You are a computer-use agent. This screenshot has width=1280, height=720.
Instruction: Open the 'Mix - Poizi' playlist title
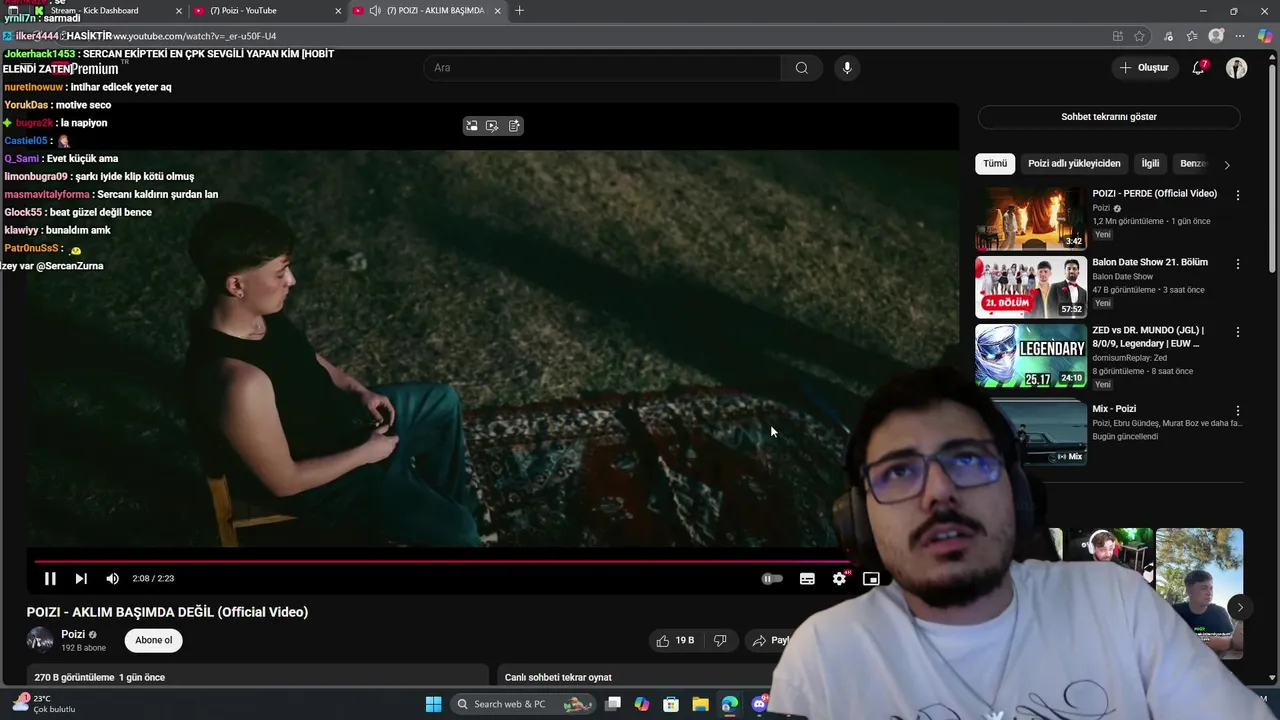point(1114,409)
